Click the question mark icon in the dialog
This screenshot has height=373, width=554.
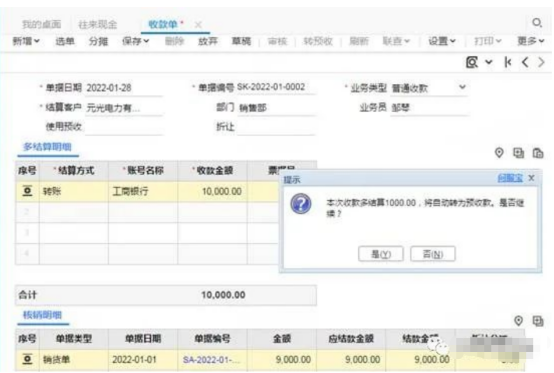coord(301,204)
